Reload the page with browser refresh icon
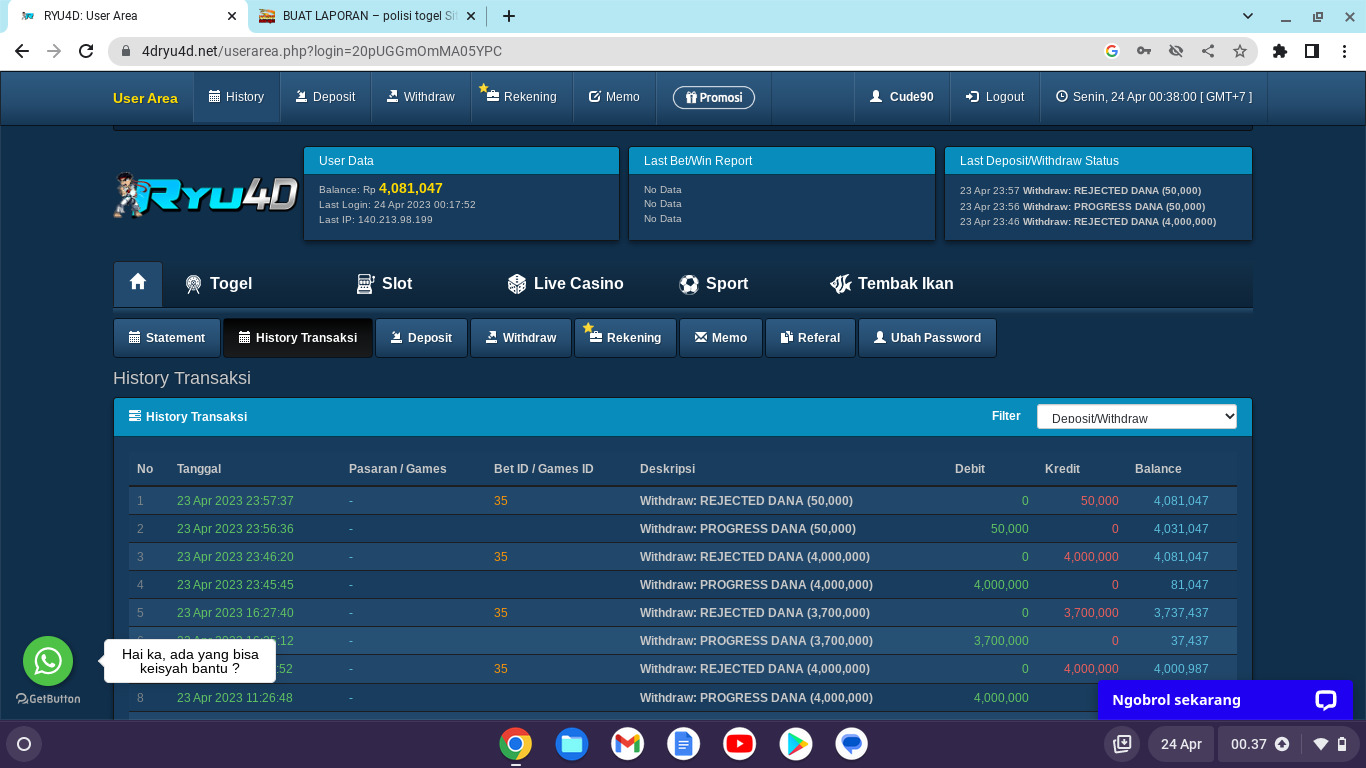Viewport: 1366px width, 768px height. (x=86, y=51)
